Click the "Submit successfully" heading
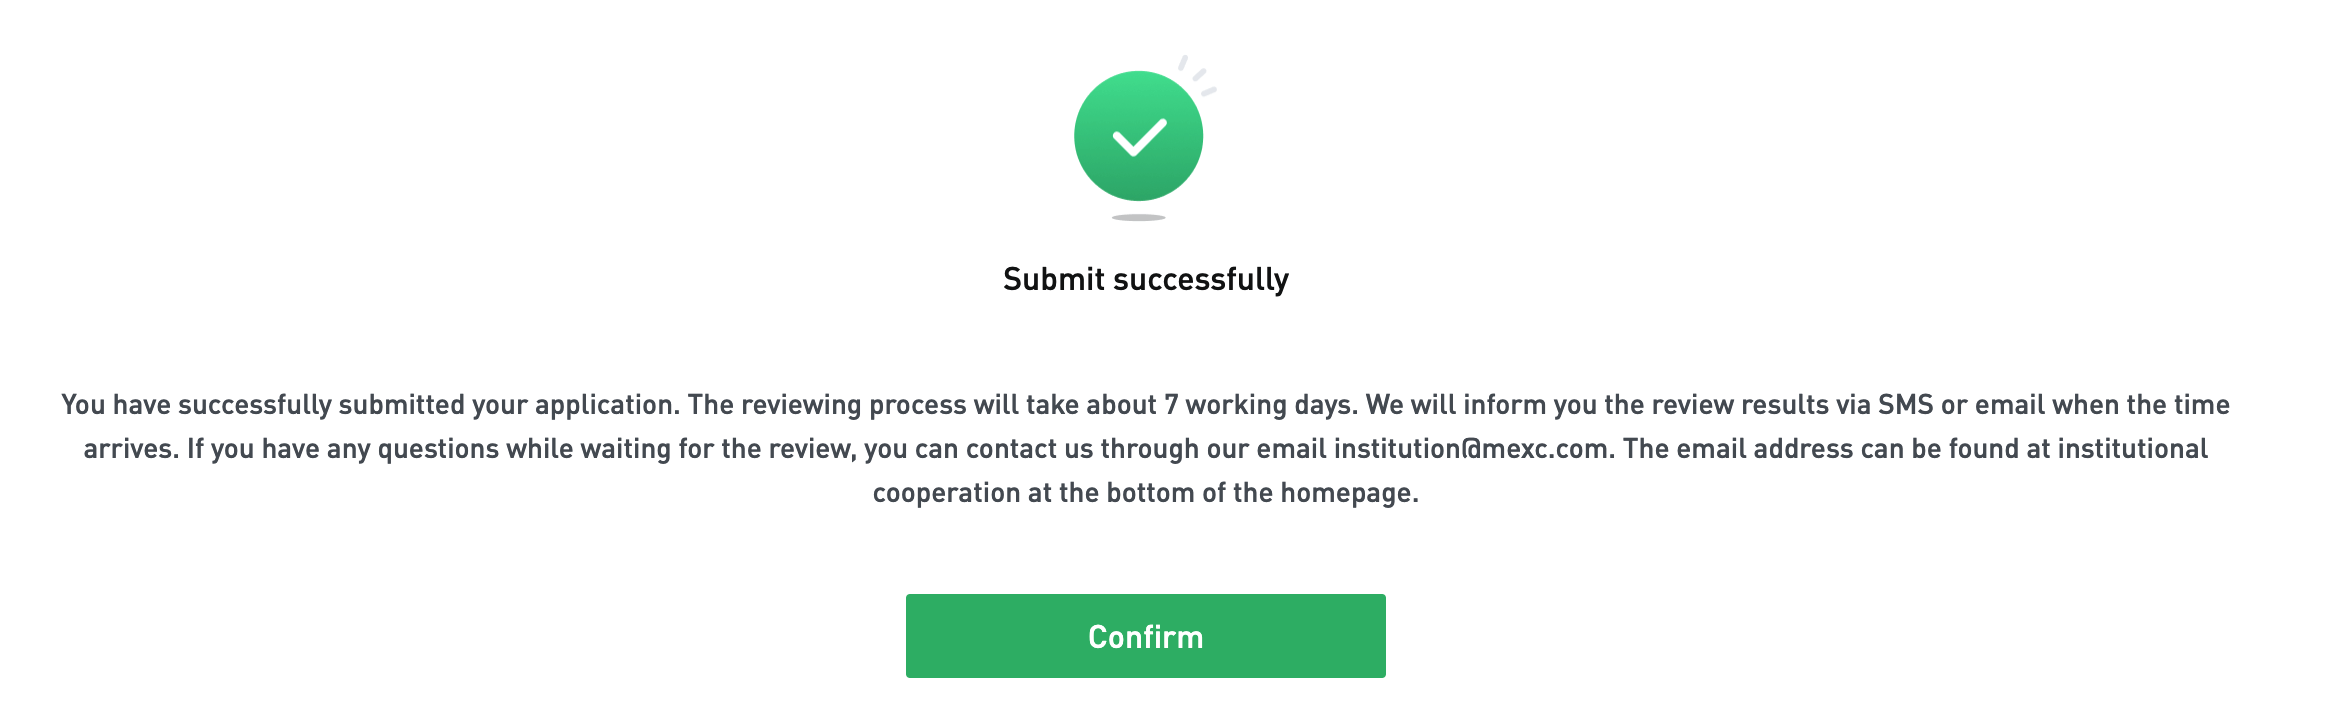The image size is (2334, 714). [1146, 279]
